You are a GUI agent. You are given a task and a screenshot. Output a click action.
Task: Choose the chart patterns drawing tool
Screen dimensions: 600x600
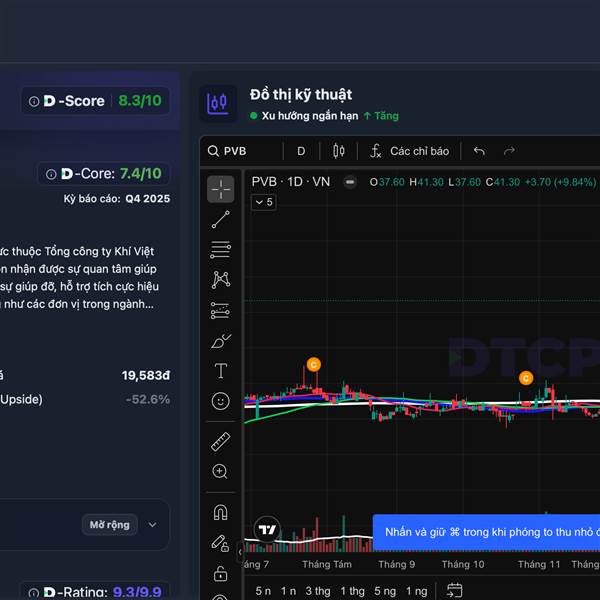tap(220, 280)
